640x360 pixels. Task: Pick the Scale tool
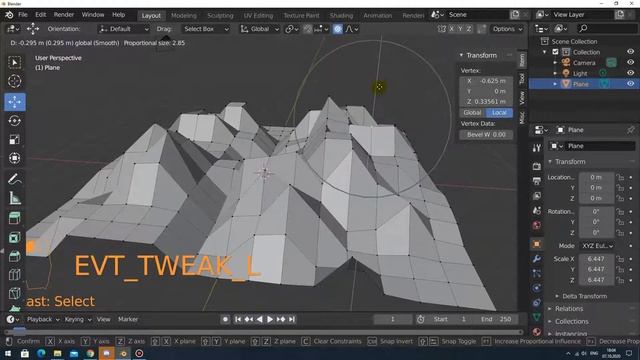(x=15, y=140)
